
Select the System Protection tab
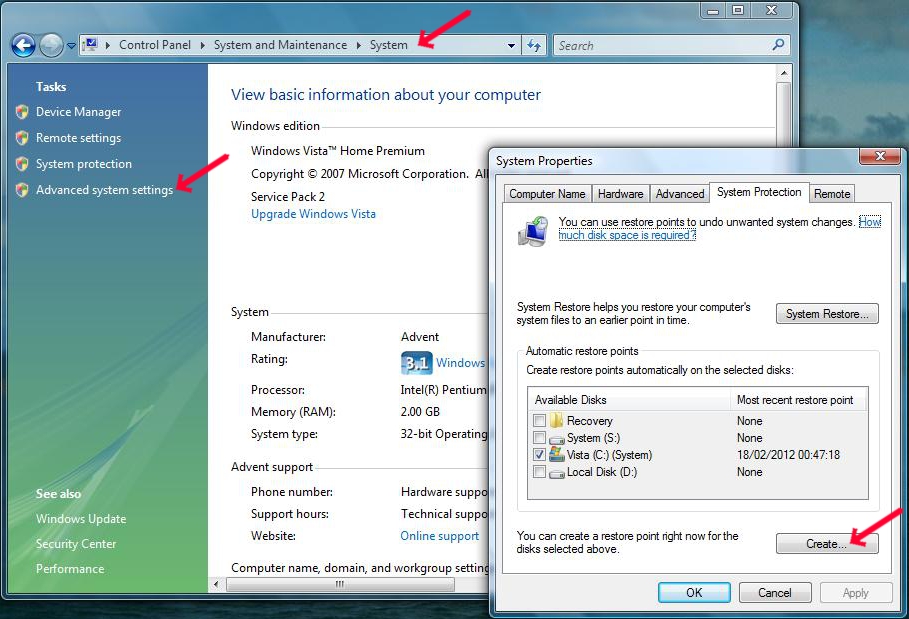(x=759, y=192)
